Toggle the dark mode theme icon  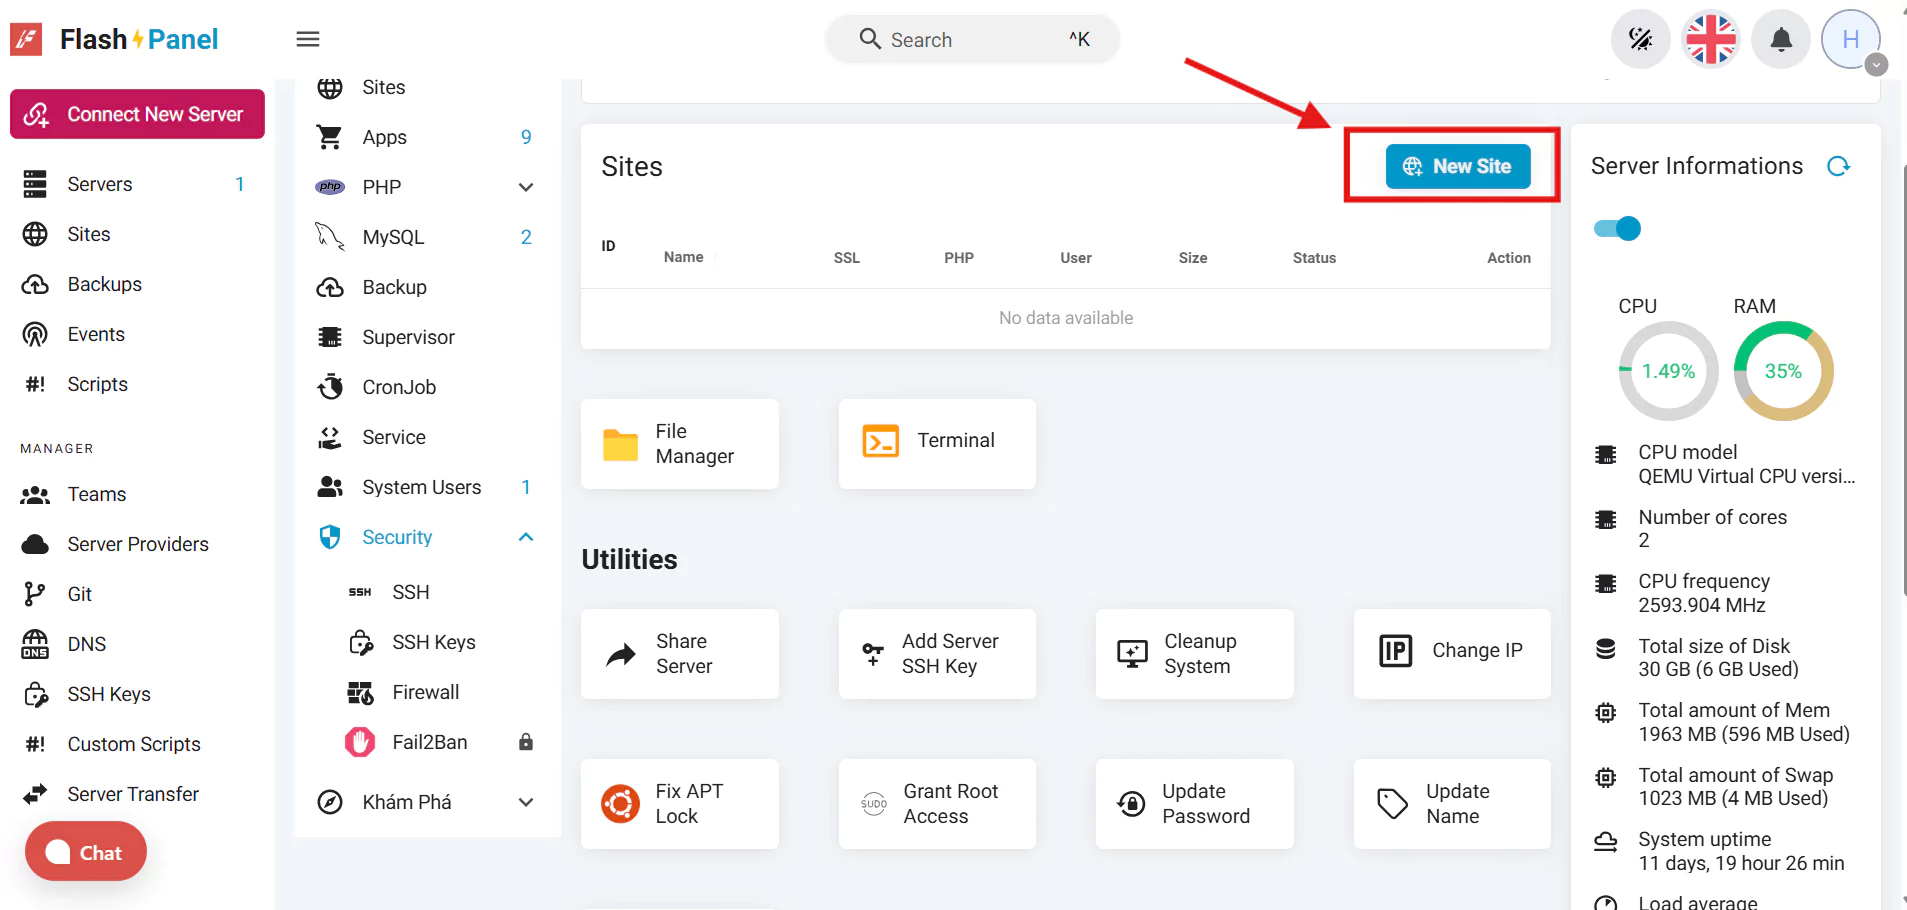tap(1640, 40)
